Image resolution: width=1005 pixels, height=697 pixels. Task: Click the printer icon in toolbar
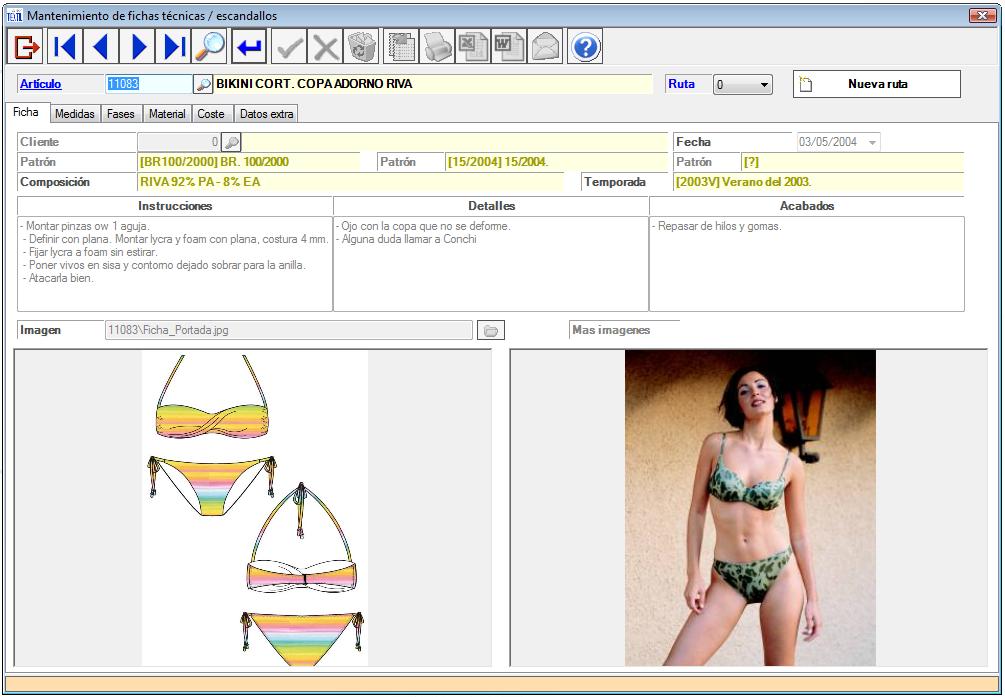pos(438,46)
